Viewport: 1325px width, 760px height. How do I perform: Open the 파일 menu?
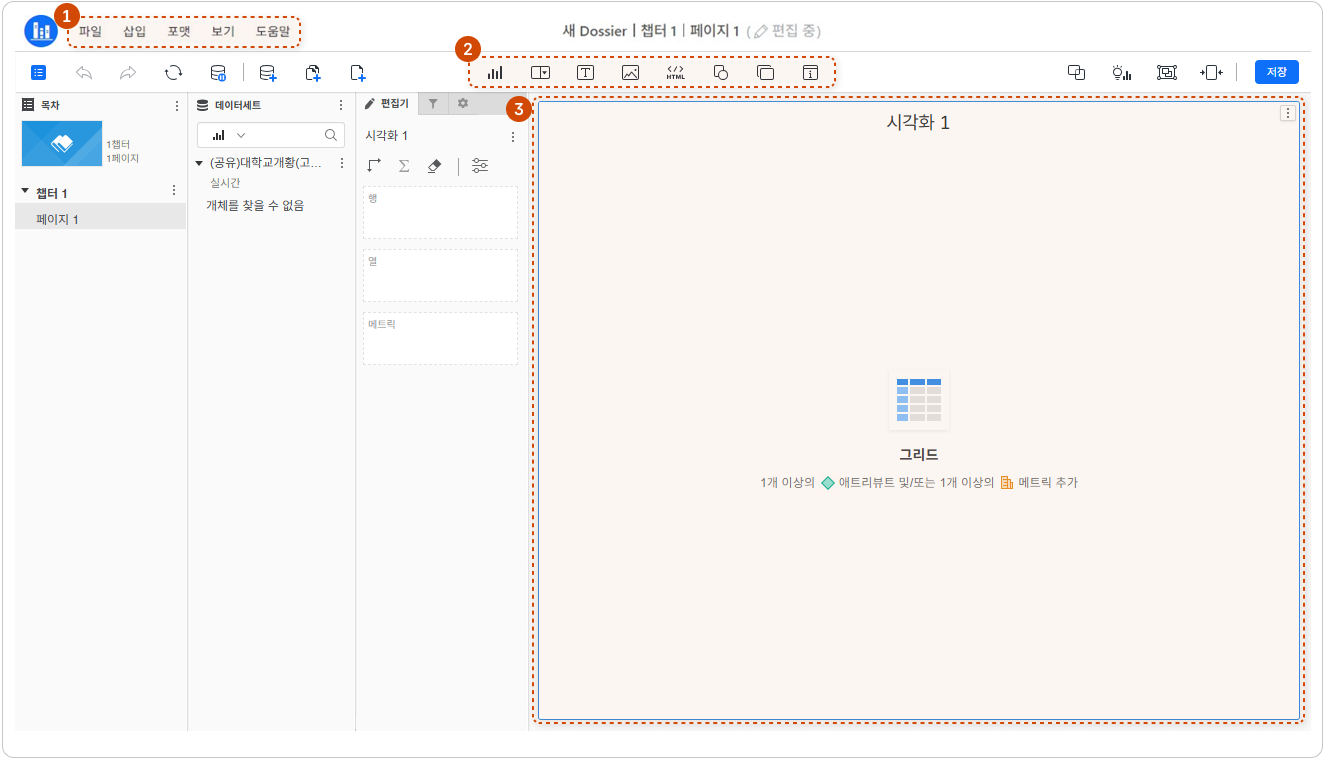tap(90, 31)
